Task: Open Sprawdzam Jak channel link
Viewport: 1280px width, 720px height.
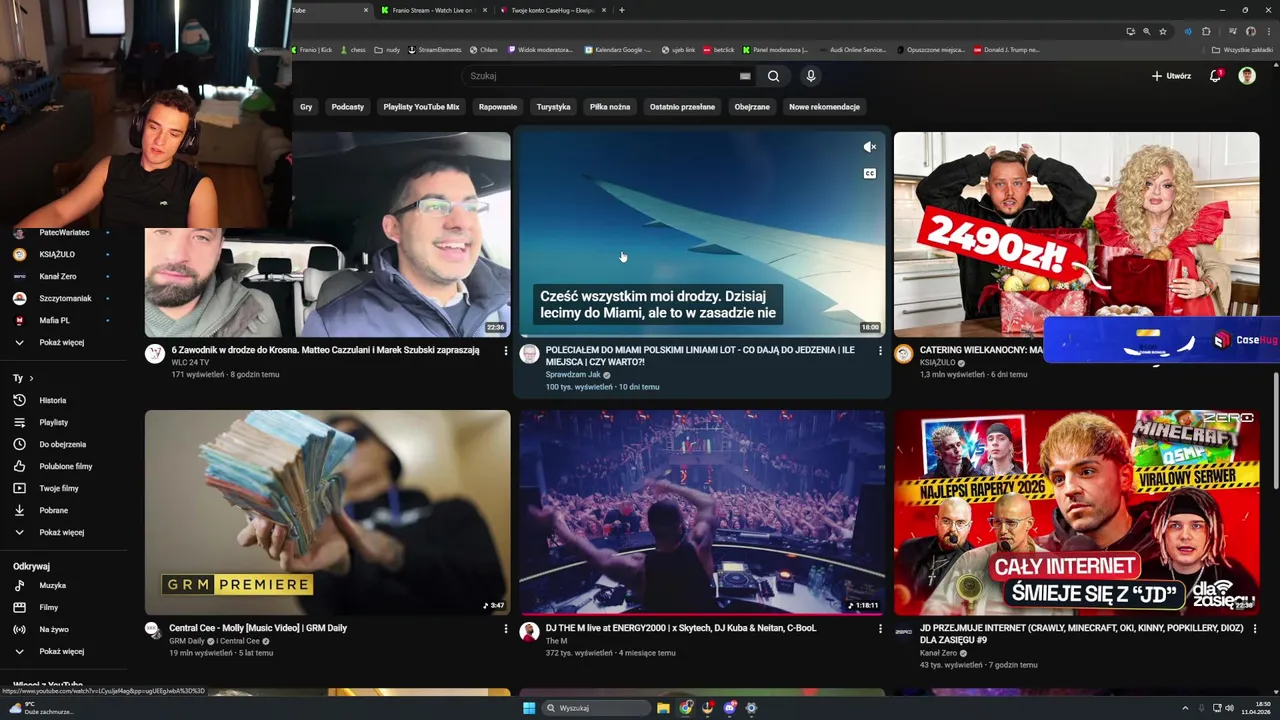Action: 573,374
